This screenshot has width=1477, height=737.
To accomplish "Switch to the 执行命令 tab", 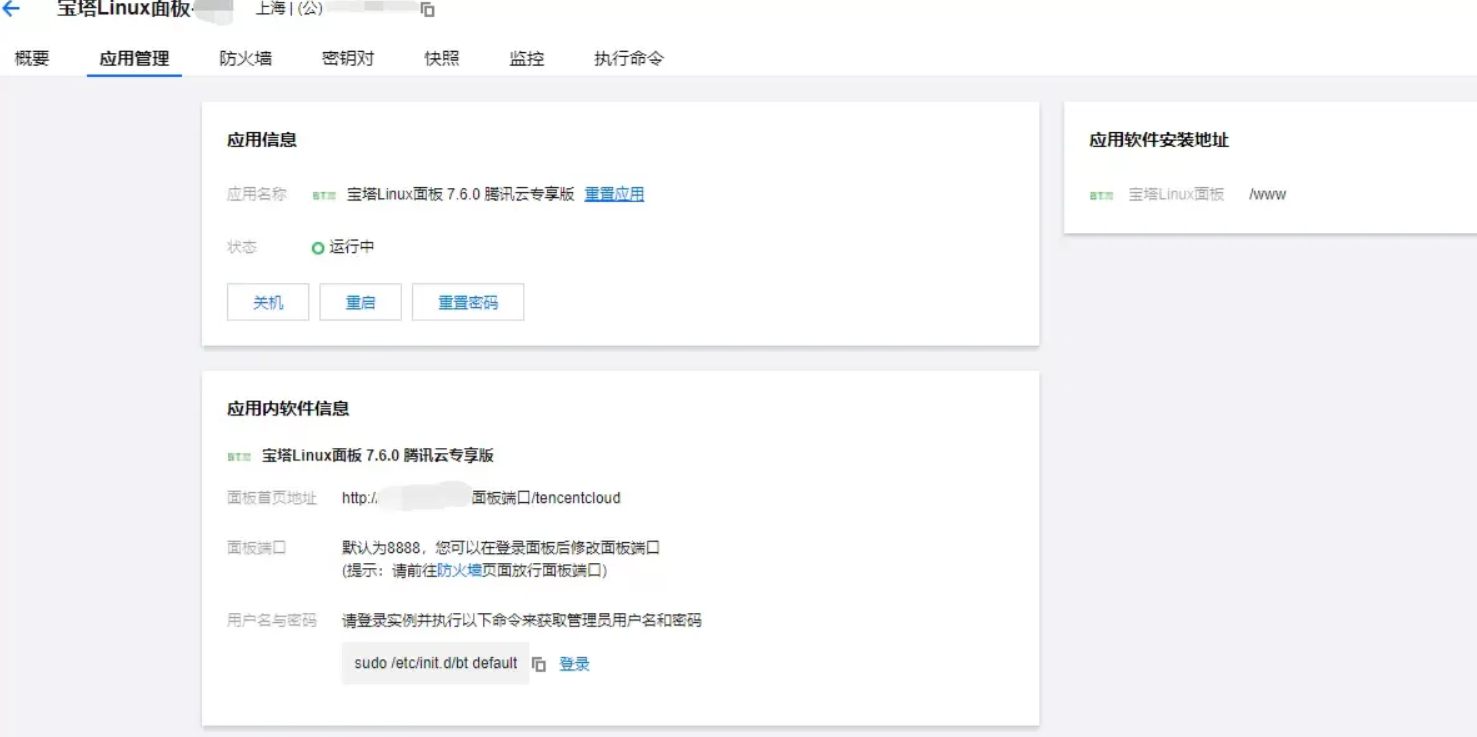I will pyautogui.click(x=628, y=58).
